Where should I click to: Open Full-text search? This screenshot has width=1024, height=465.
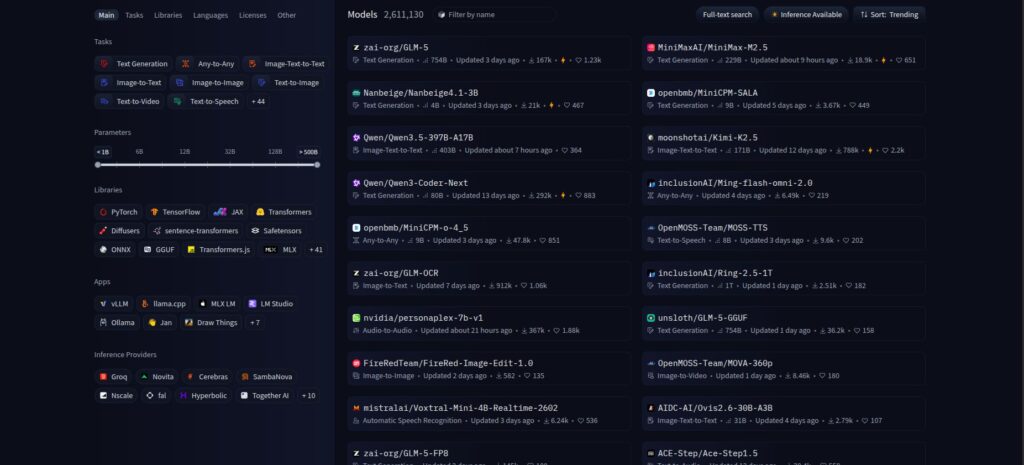727,14
